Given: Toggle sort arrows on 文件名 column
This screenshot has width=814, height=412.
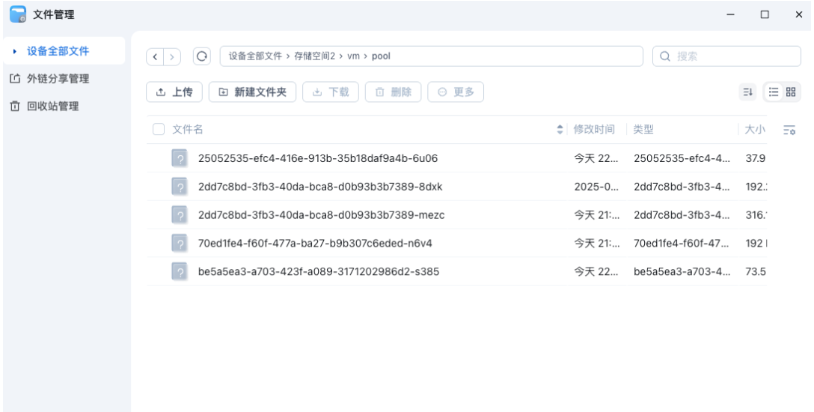Looking at the screenshot, I should [x=560, y=130].
